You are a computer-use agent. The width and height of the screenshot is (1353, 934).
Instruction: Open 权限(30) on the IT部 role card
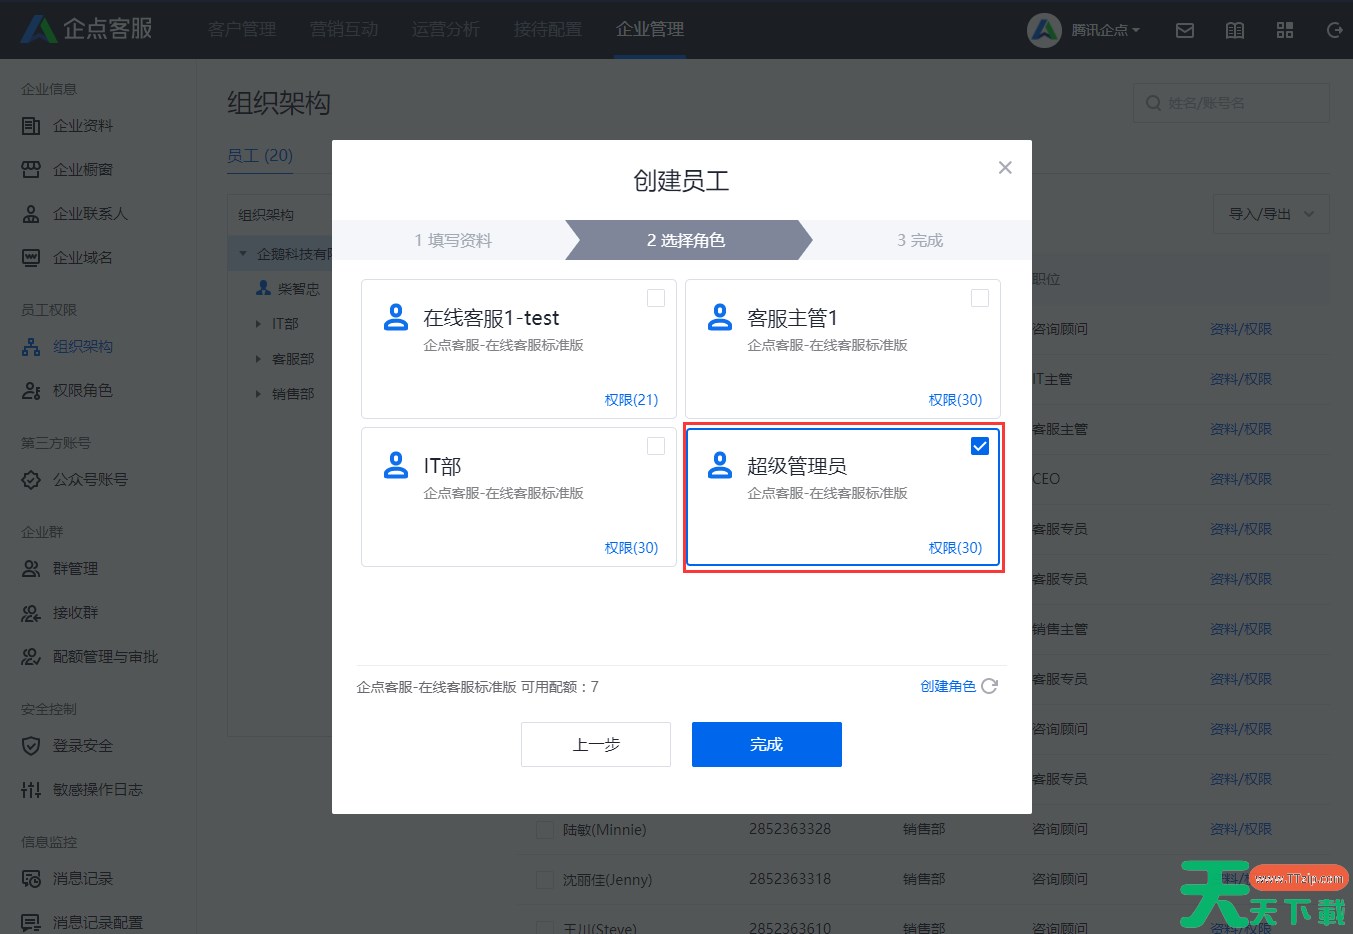(x=631, y=548)
